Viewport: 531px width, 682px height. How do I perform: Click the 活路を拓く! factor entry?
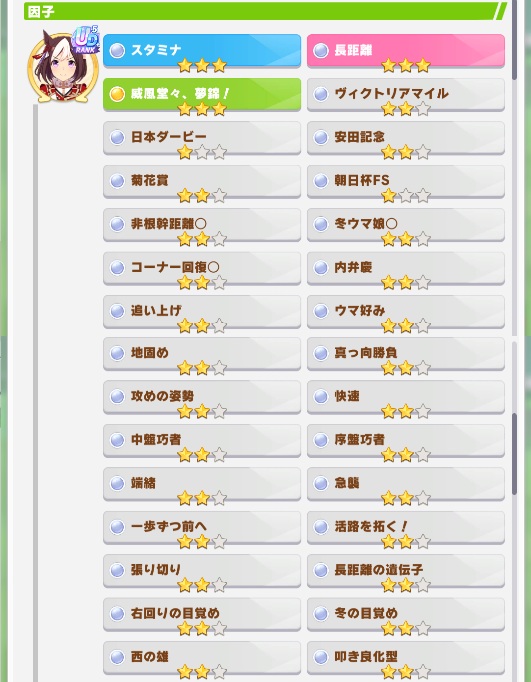point(406,527)
